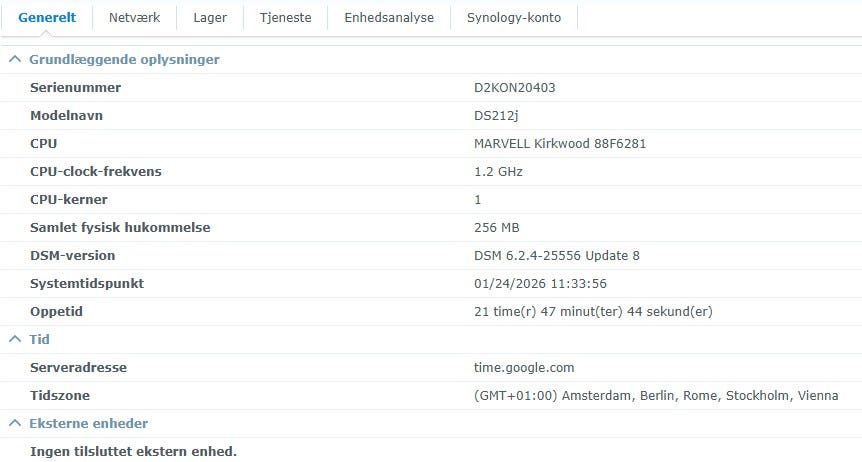Click the Modelnavn label

click(67, 116)
